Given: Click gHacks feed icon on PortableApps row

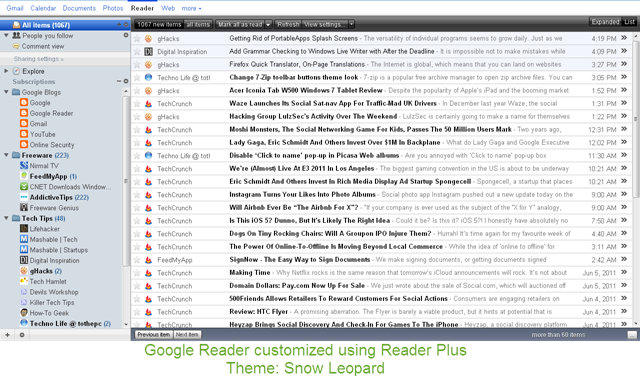Looking at the screenshot, I should tap(149, 39).
